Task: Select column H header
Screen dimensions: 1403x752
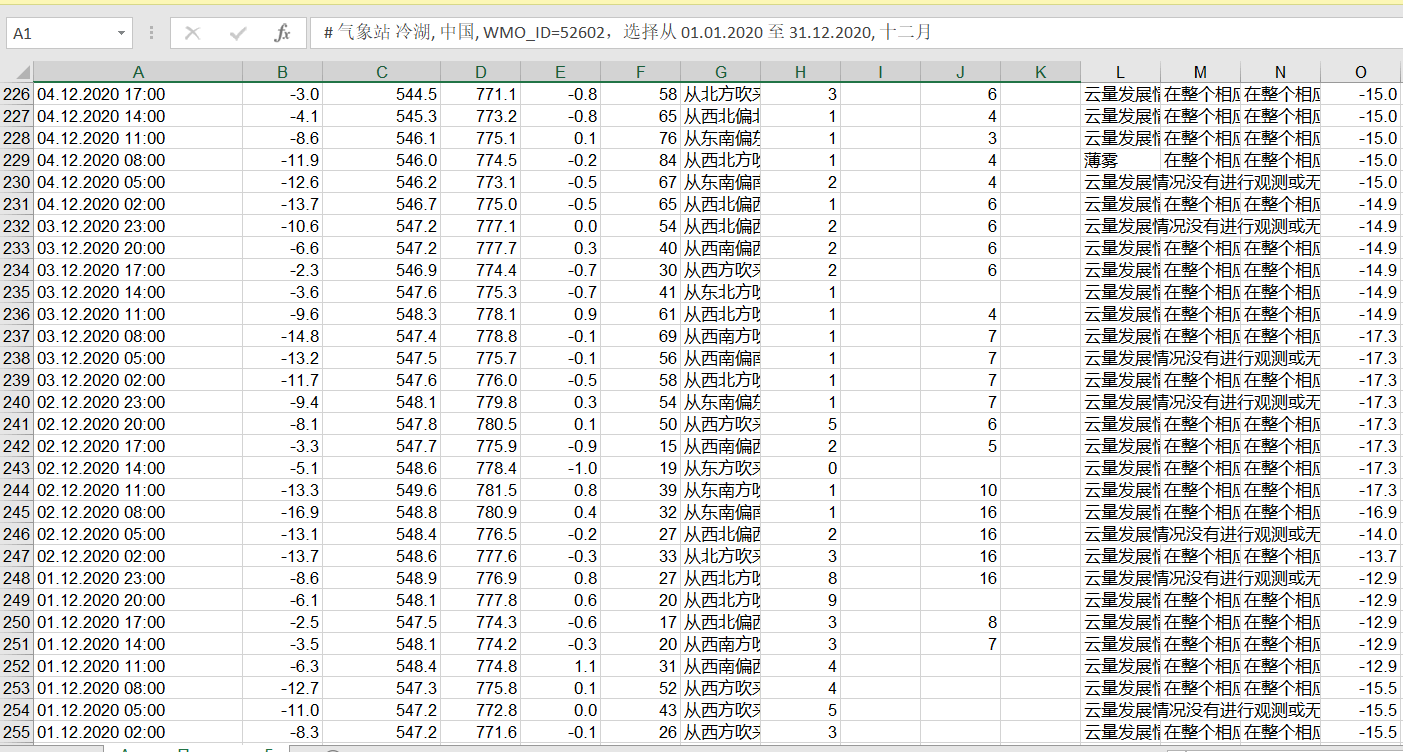Action: (x=800, y=72)
